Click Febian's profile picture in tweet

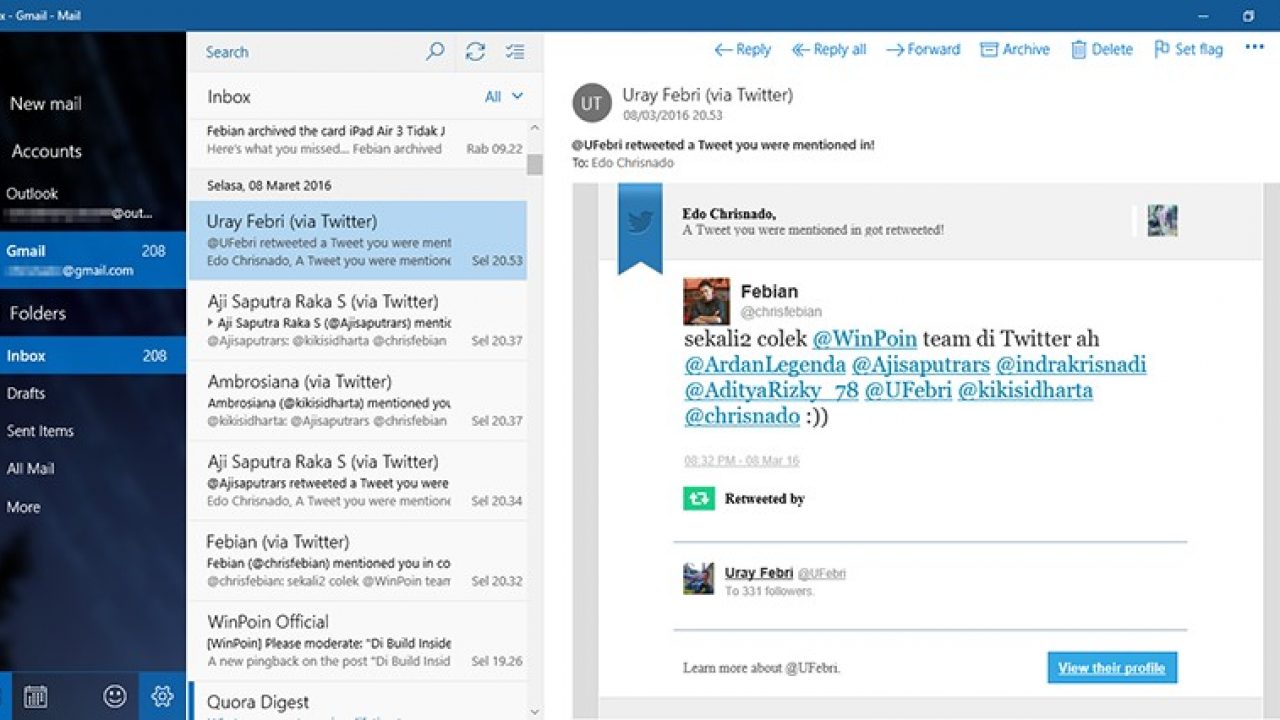[707, 301]
